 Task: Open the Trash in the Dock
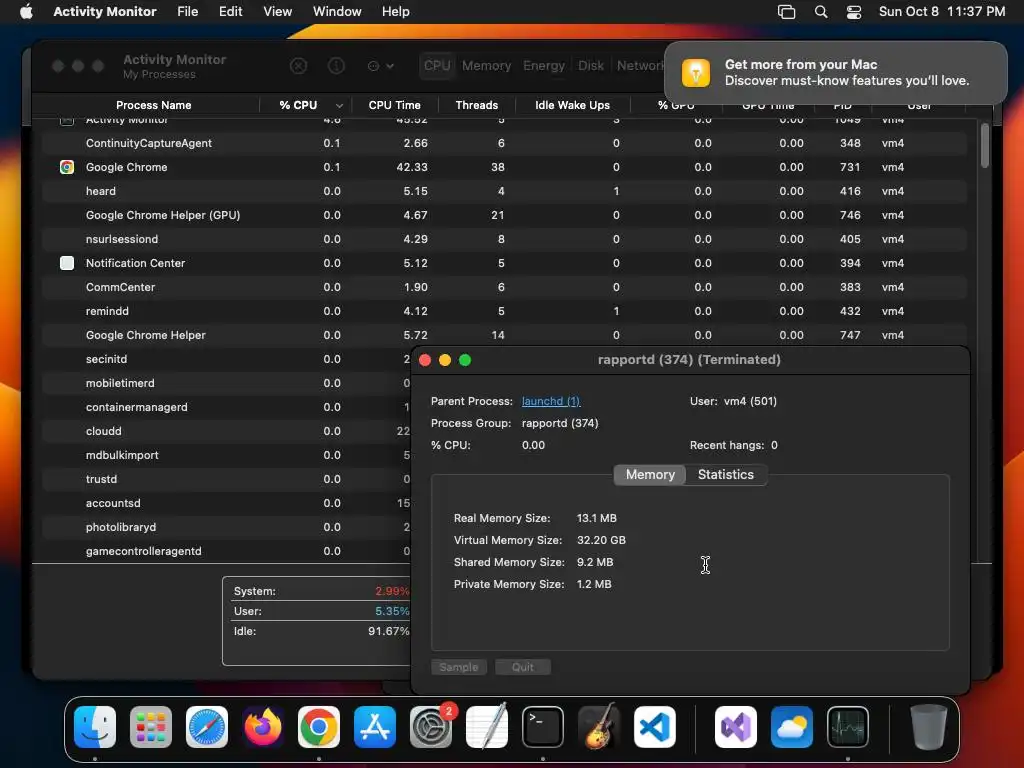point(929,727)
